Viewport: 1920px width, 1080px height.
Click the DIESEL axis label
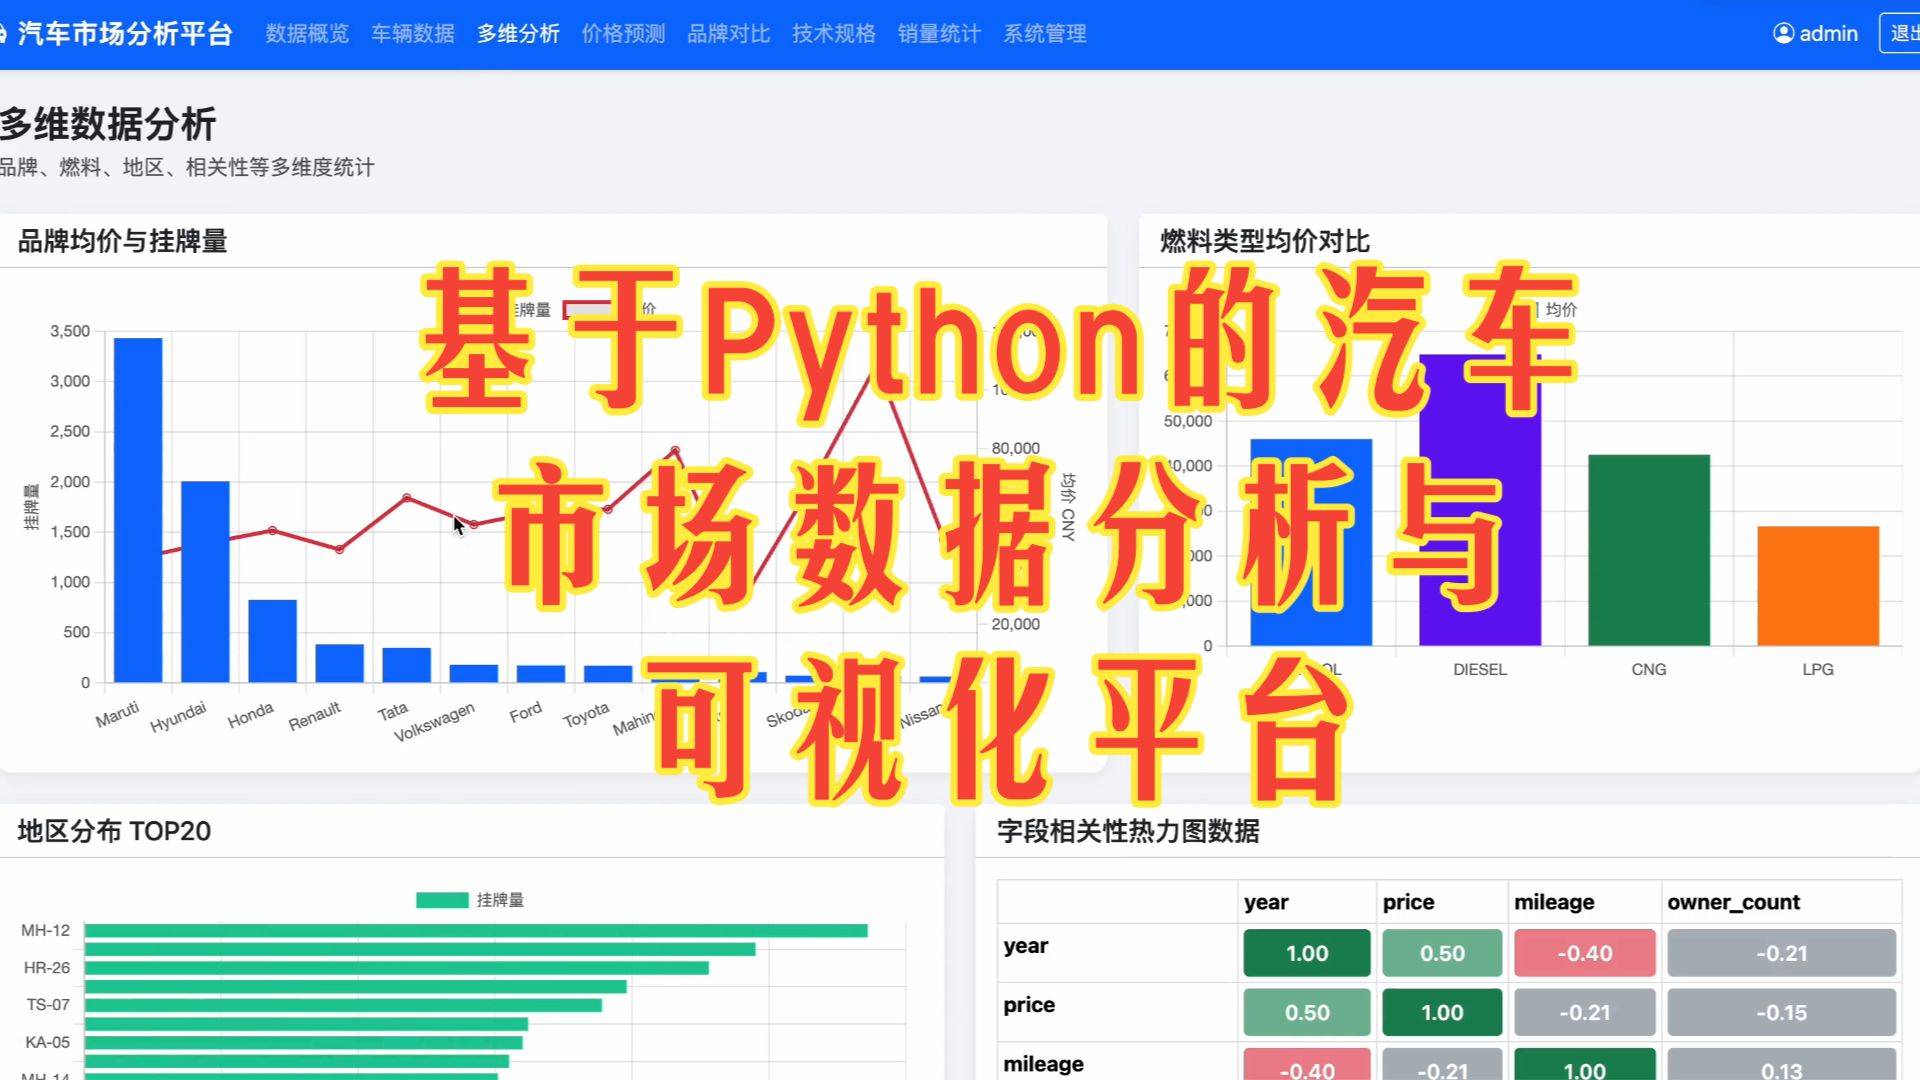click(x=1480, y=669)
